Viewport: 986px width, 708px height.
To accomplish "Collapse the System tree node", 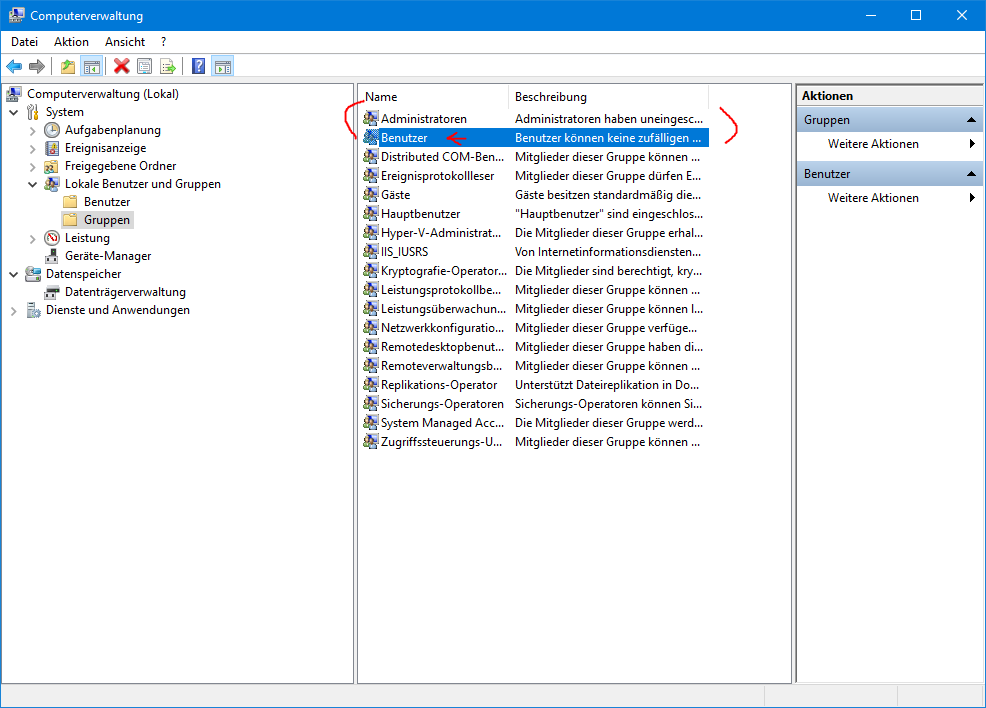I will point(14,113).
